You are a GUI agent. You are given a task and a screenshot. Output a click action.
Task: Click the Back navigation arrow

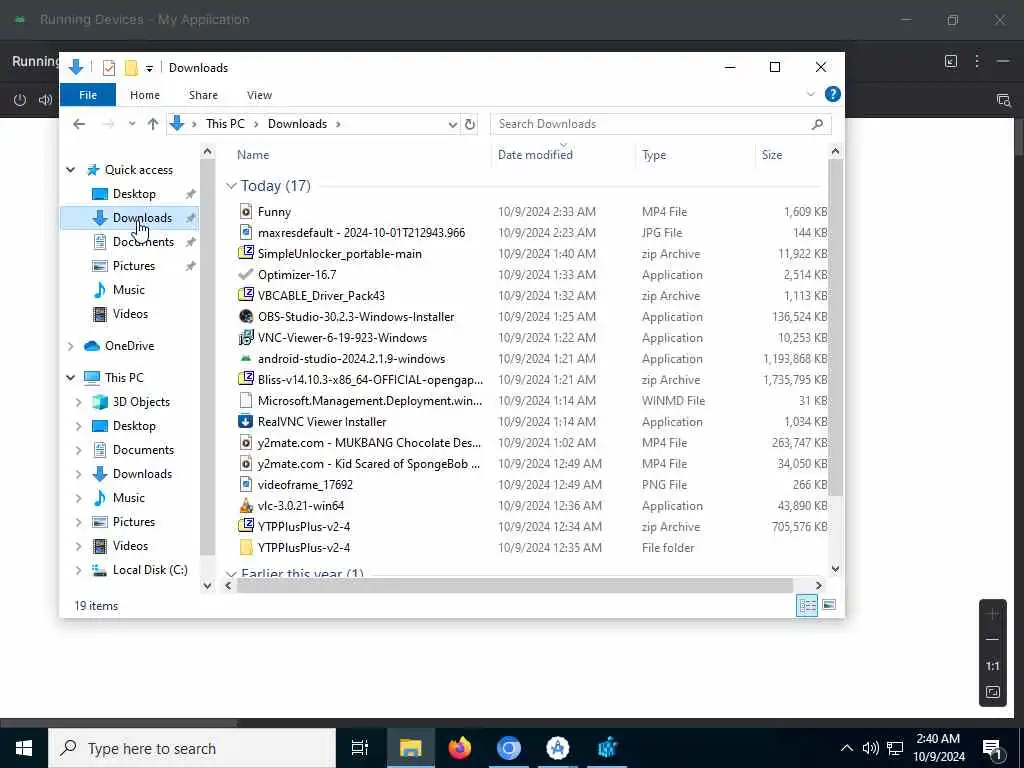79,124
